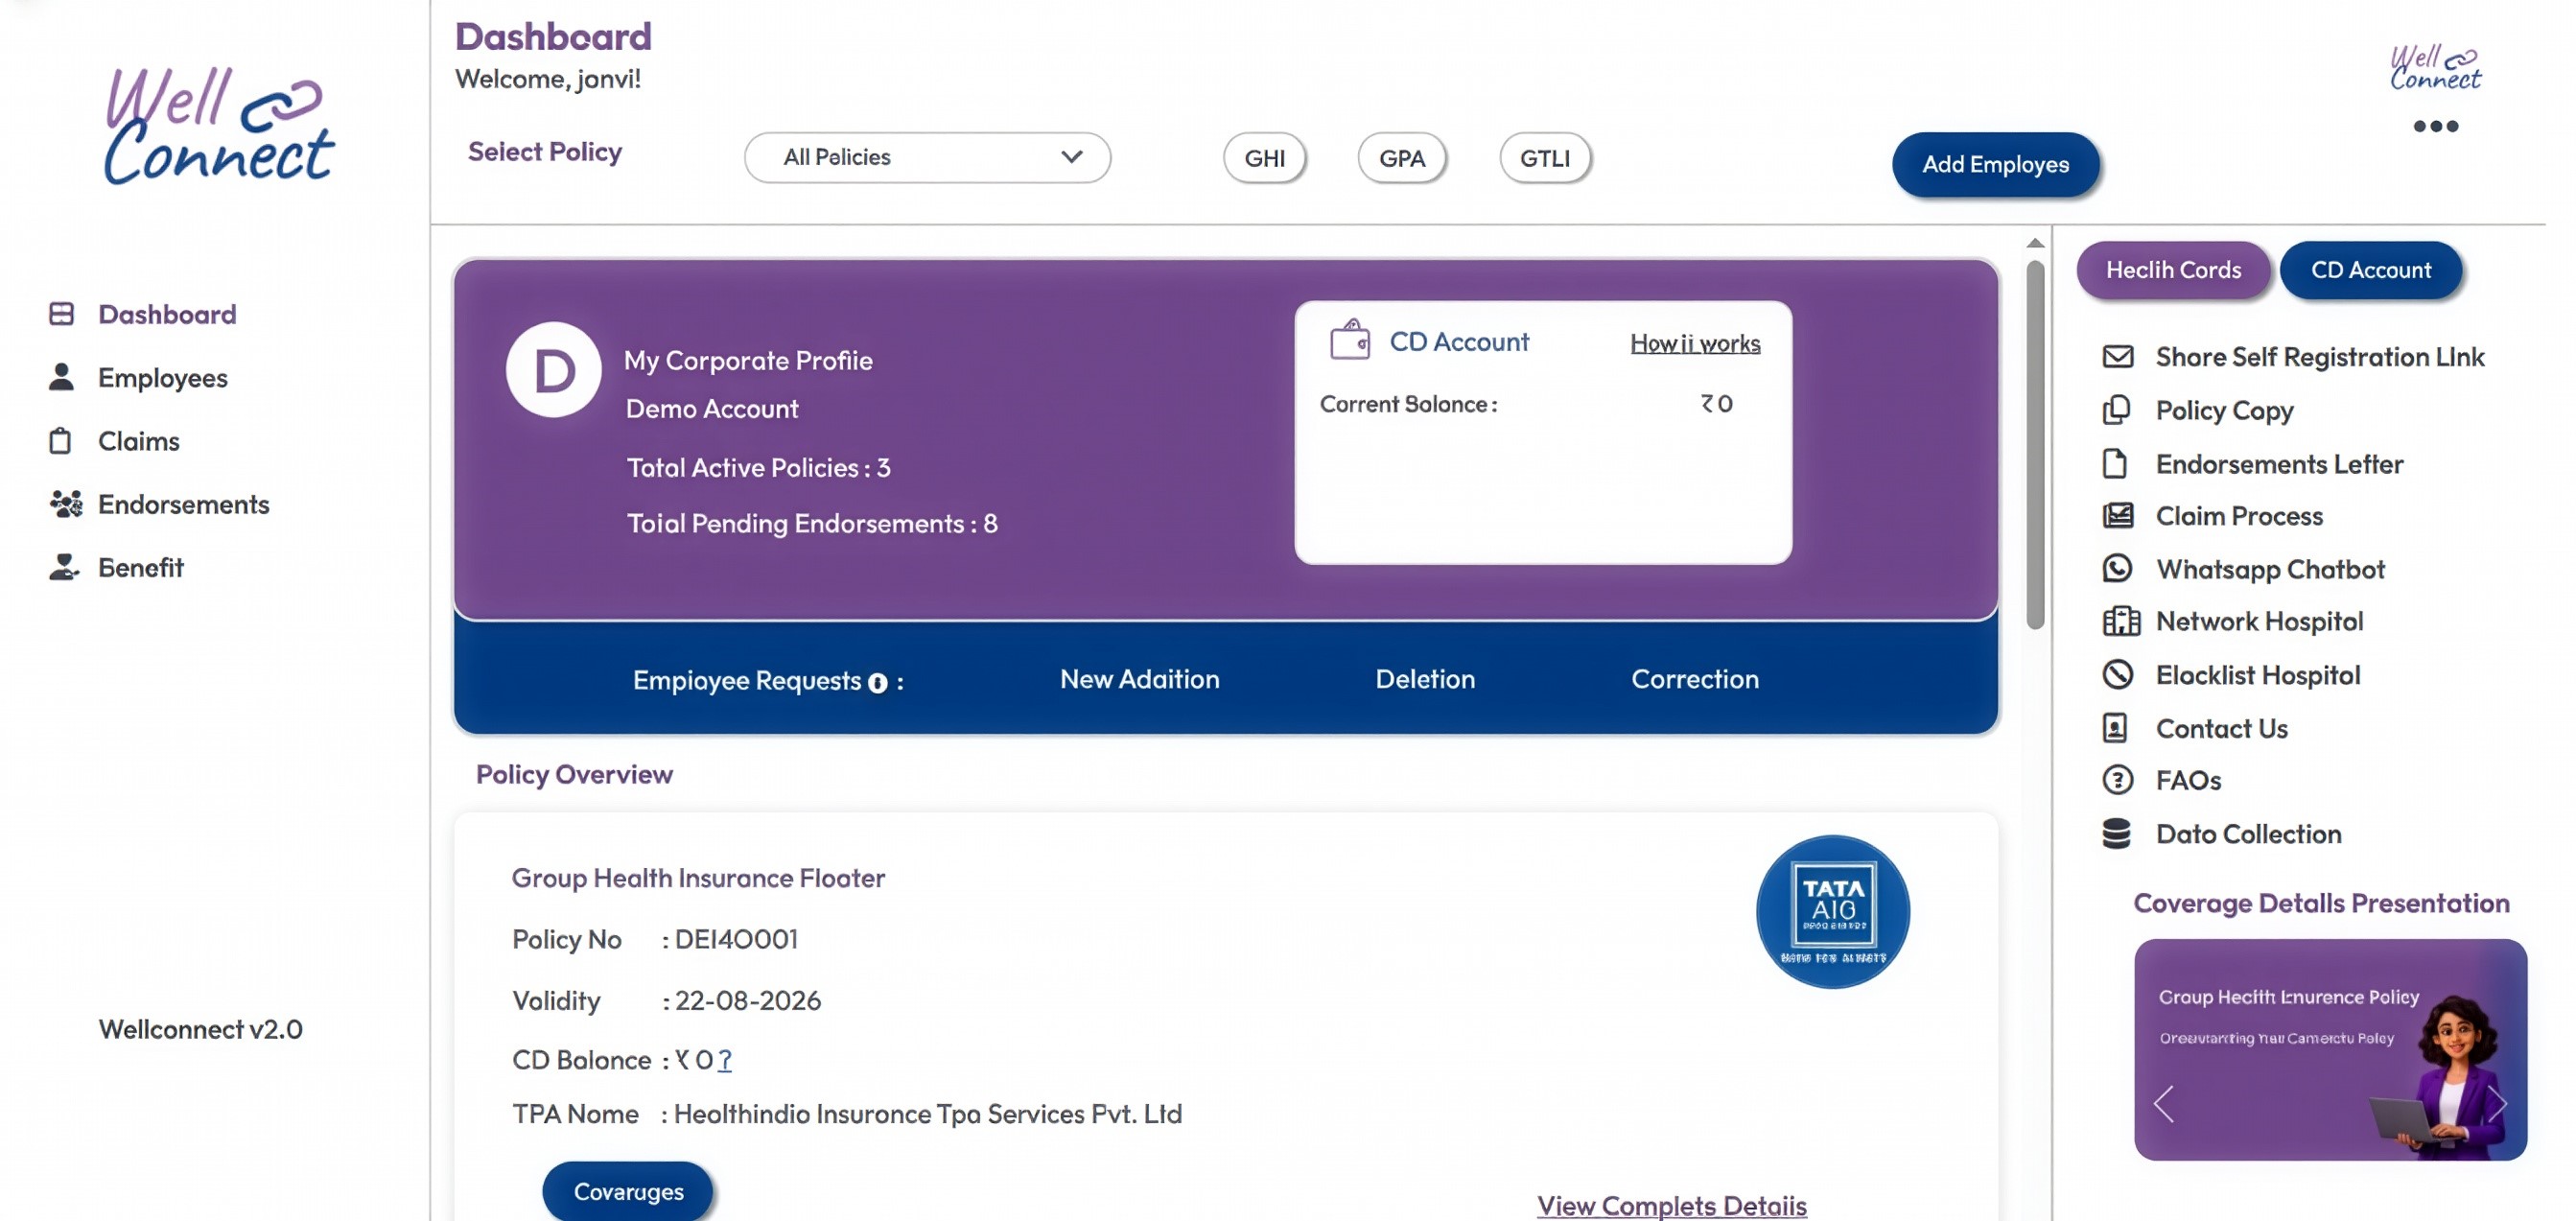This screenshot has height=1221, width=2576.
Task: Click the Contact Us badge icon
Action: [x=2114, y=728]
